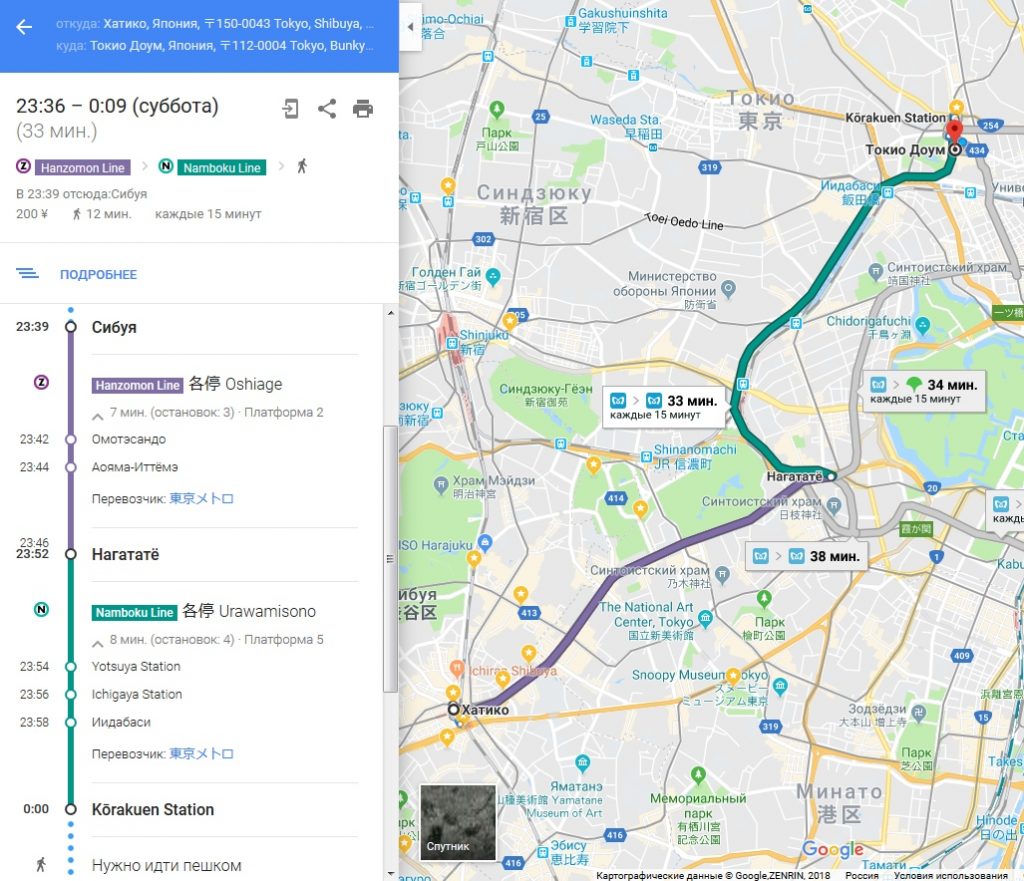The image size is (1024, 881).
Task: Click the red Токио Доум destination pin
Action: pyautogui.click(x=955, y=131)
